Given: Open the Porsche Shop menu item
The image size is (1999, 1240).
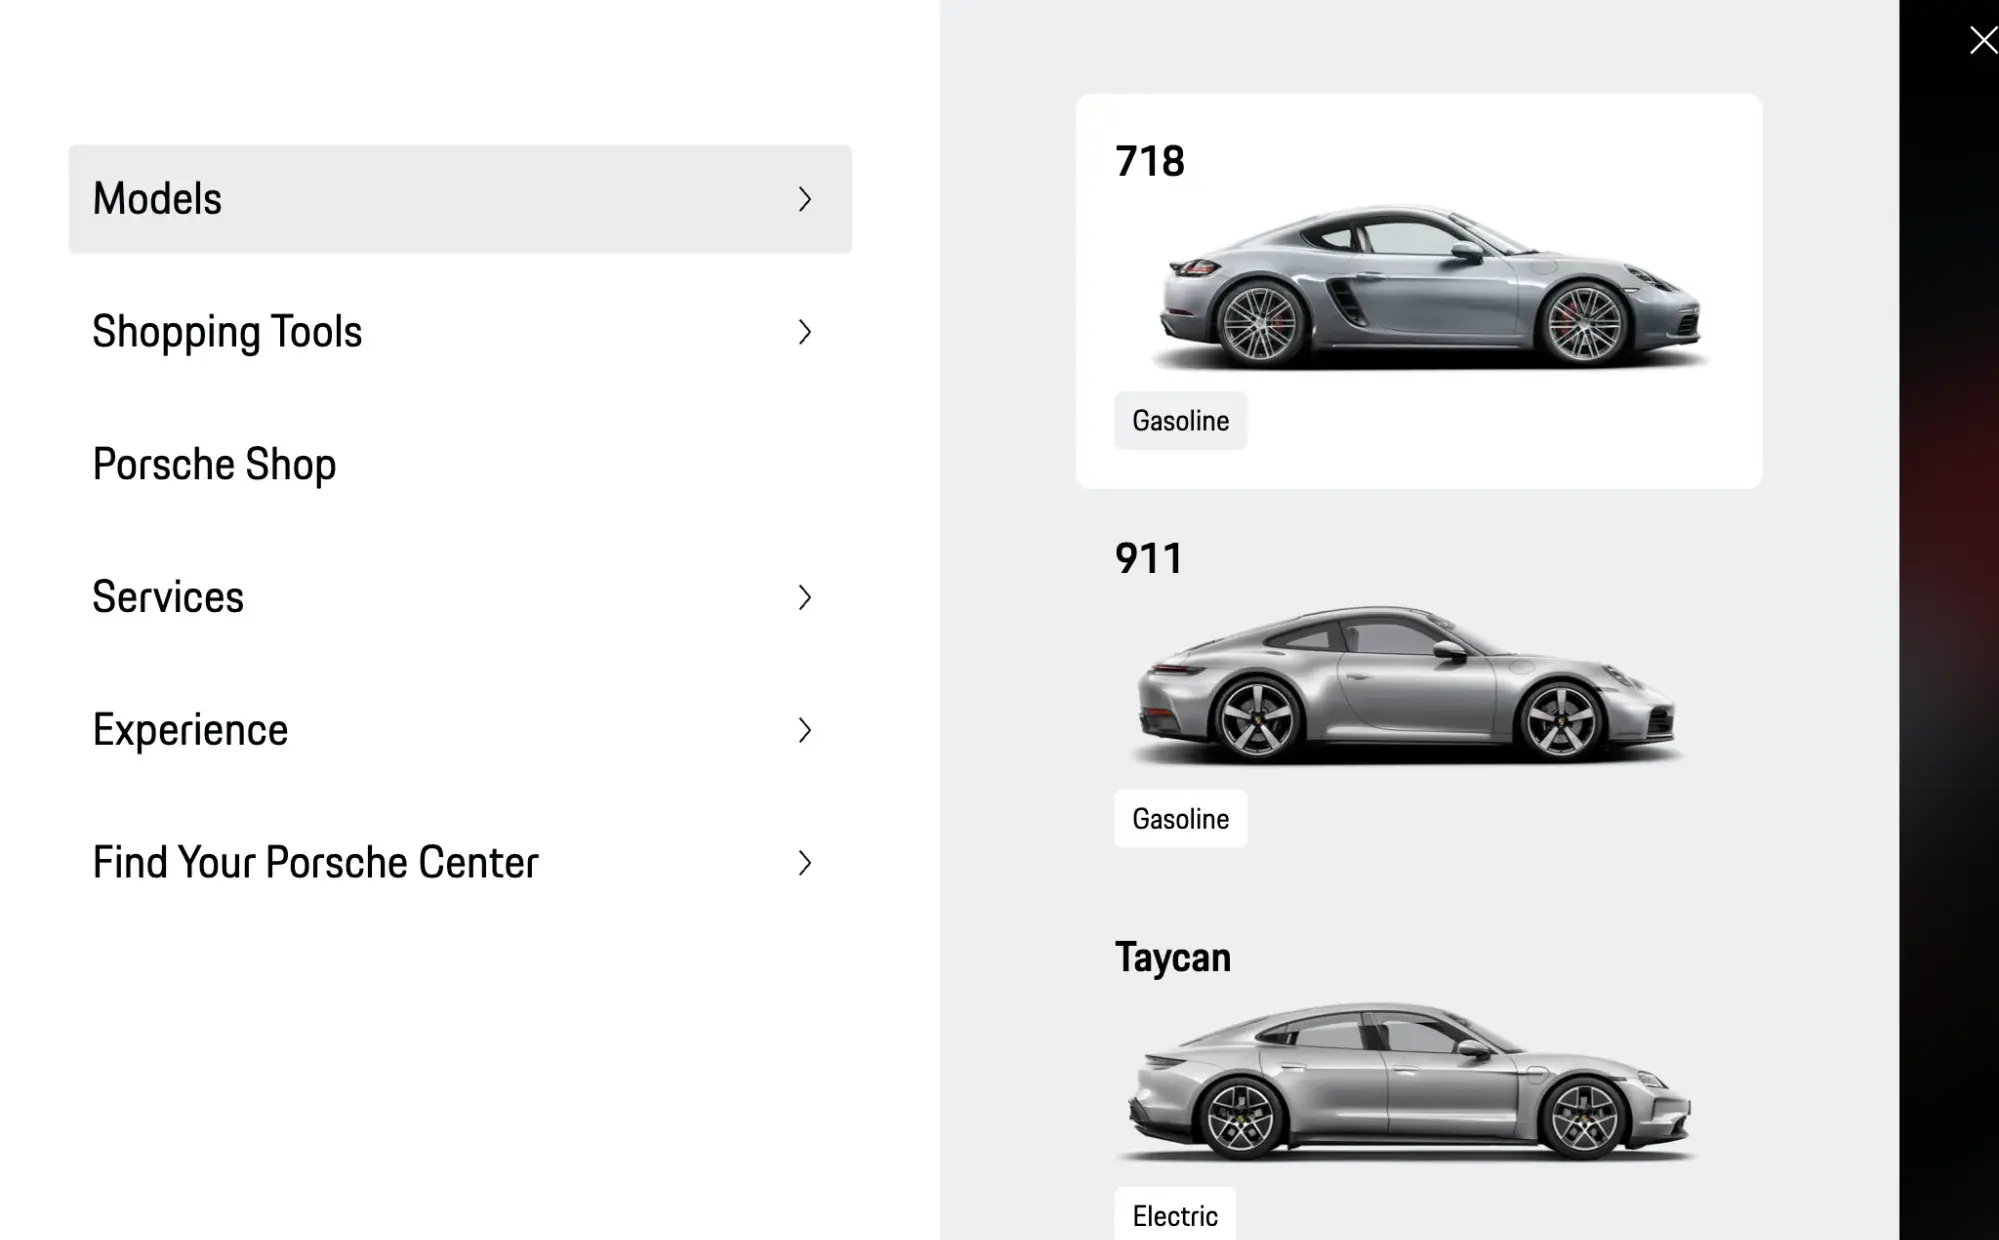Looking at the screenshot, I should click(x=214, y=464).
